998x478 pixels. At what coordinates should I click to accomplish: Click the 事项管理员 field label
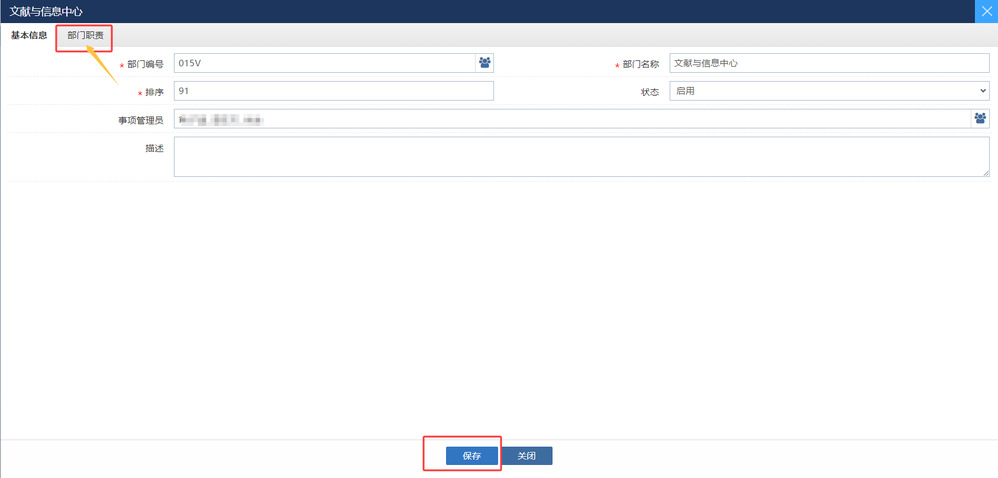(x=140, y=120)
